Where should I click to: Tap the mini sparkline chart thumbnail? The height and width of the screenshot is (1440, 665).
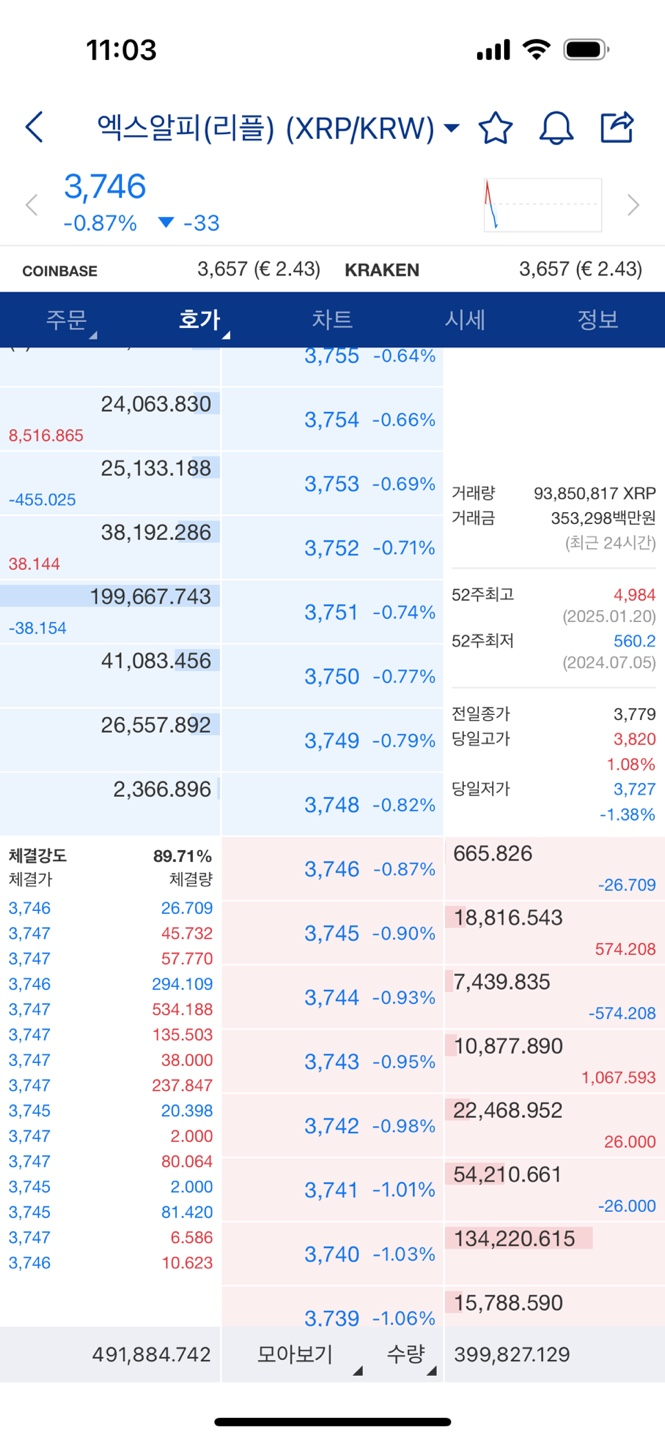tap(543, 204)
